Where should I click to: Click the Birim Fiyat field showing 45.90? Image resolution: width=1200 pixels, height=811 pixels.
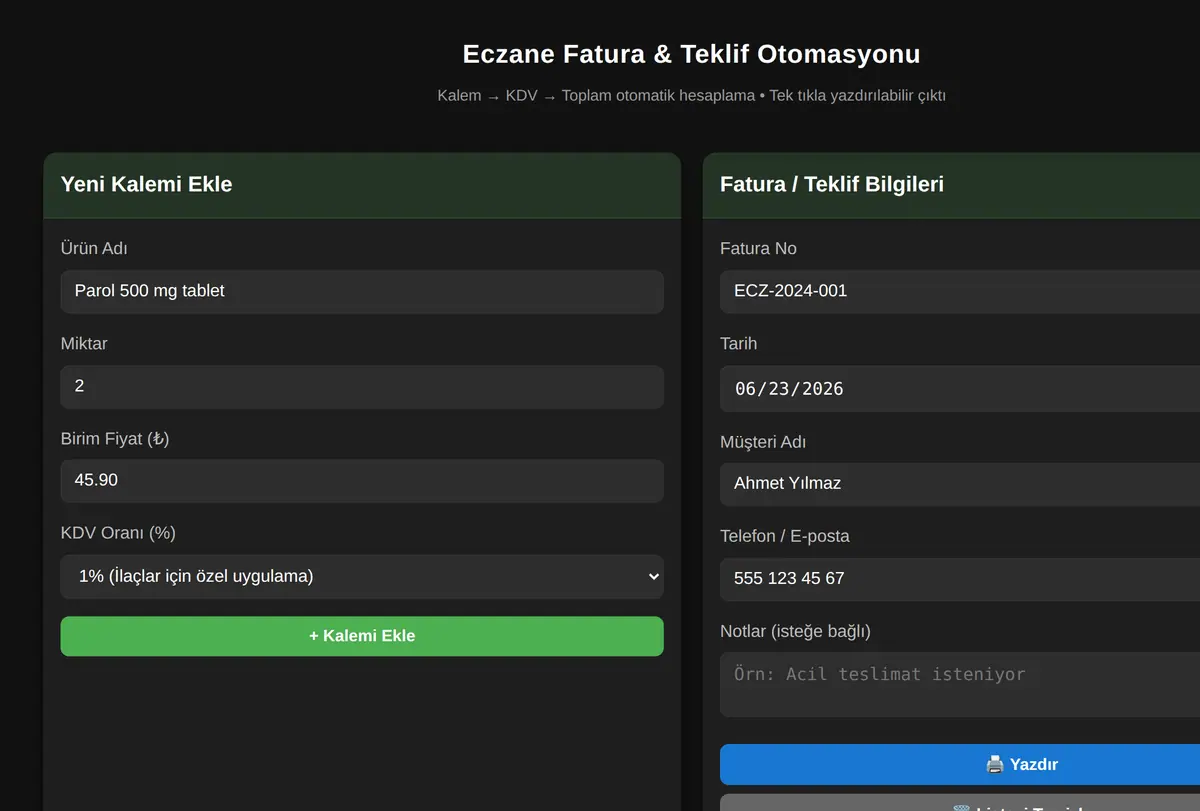pyautogui.click(x=362, y=481)
